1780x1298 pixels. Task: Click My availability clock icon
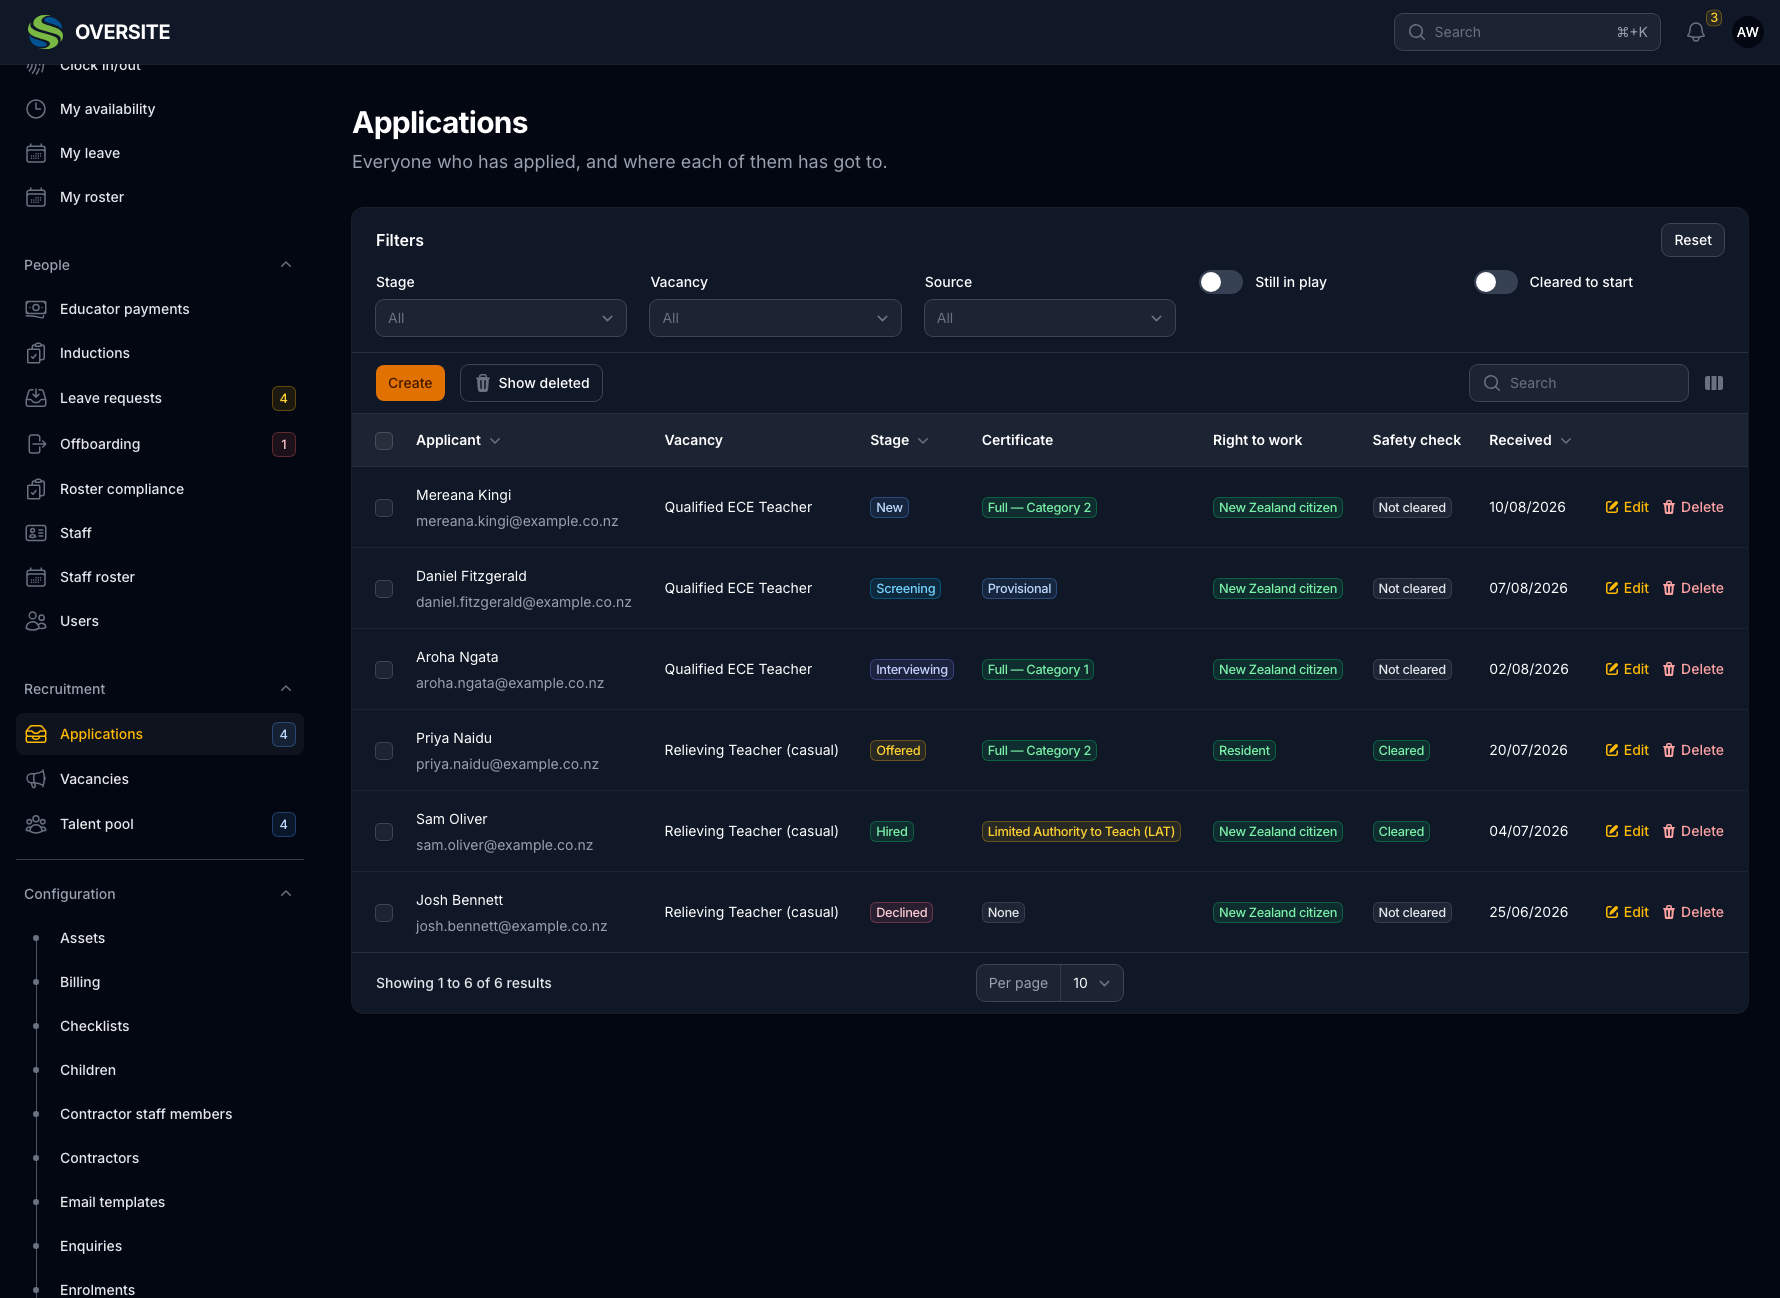[36, 109]
